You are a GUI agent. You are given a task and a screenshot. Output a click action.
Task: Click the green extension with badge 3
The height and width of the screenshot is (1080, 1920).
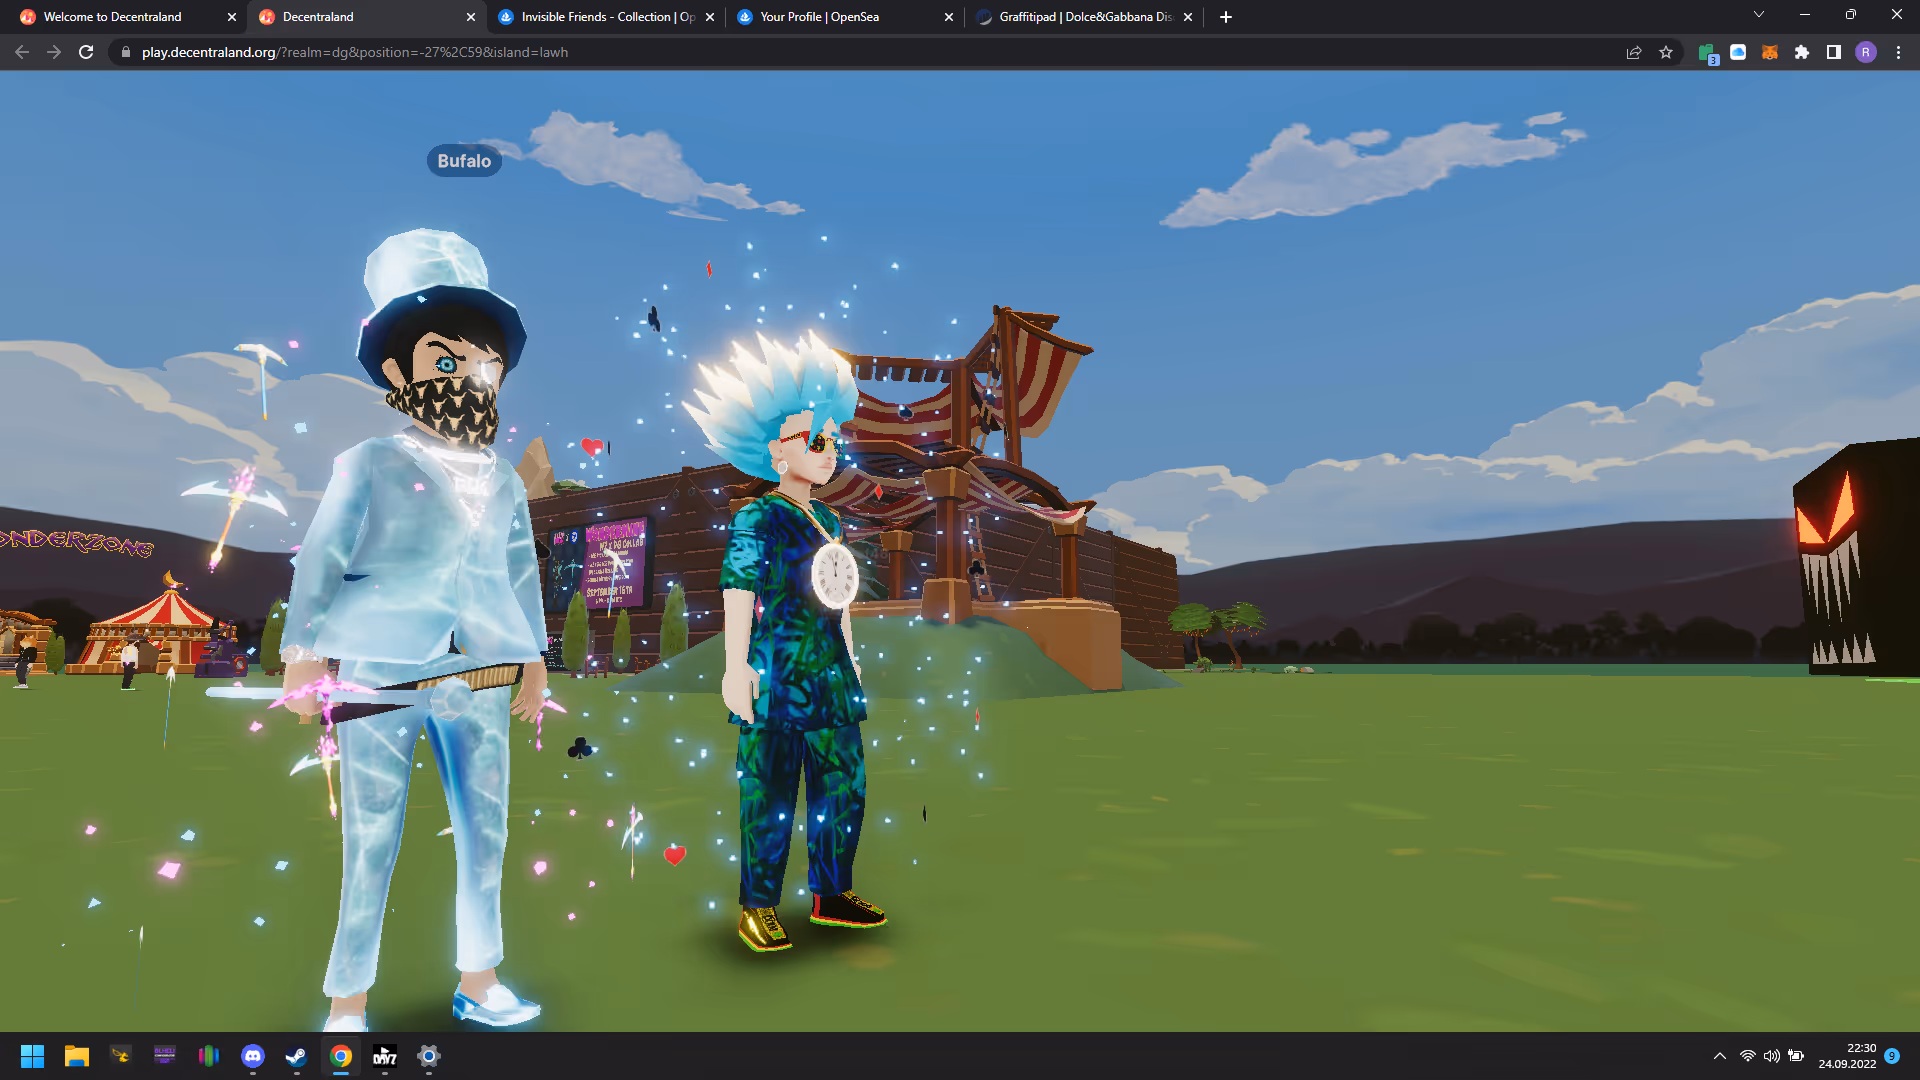coord(1707,53)
